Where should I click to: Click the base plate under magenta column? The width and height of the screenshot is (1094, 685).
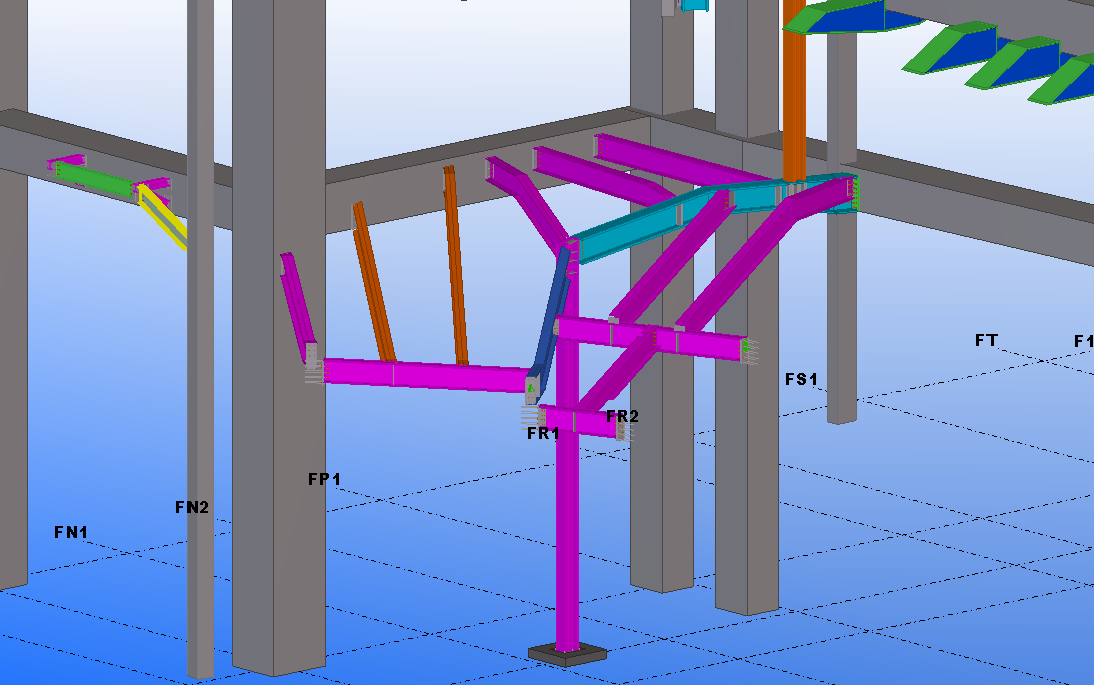tap(567, 654)
